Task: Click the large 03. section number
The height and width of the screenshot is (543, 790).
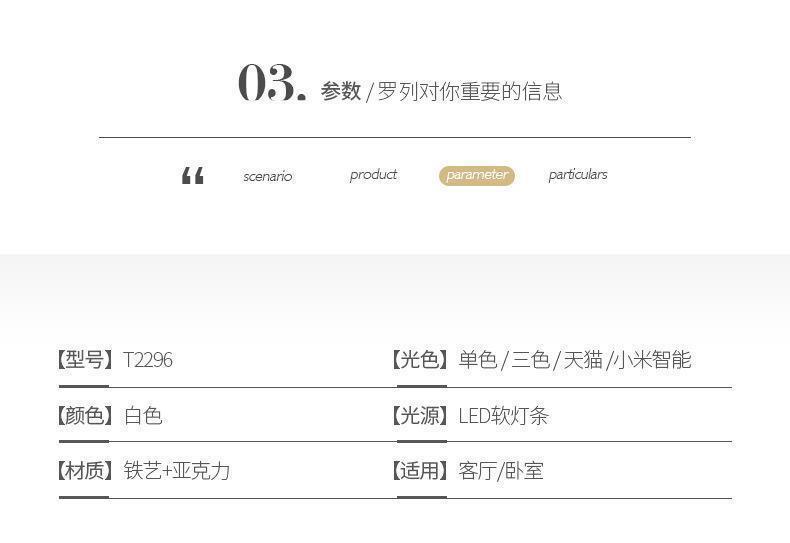Action: click(x=271, y=84)
